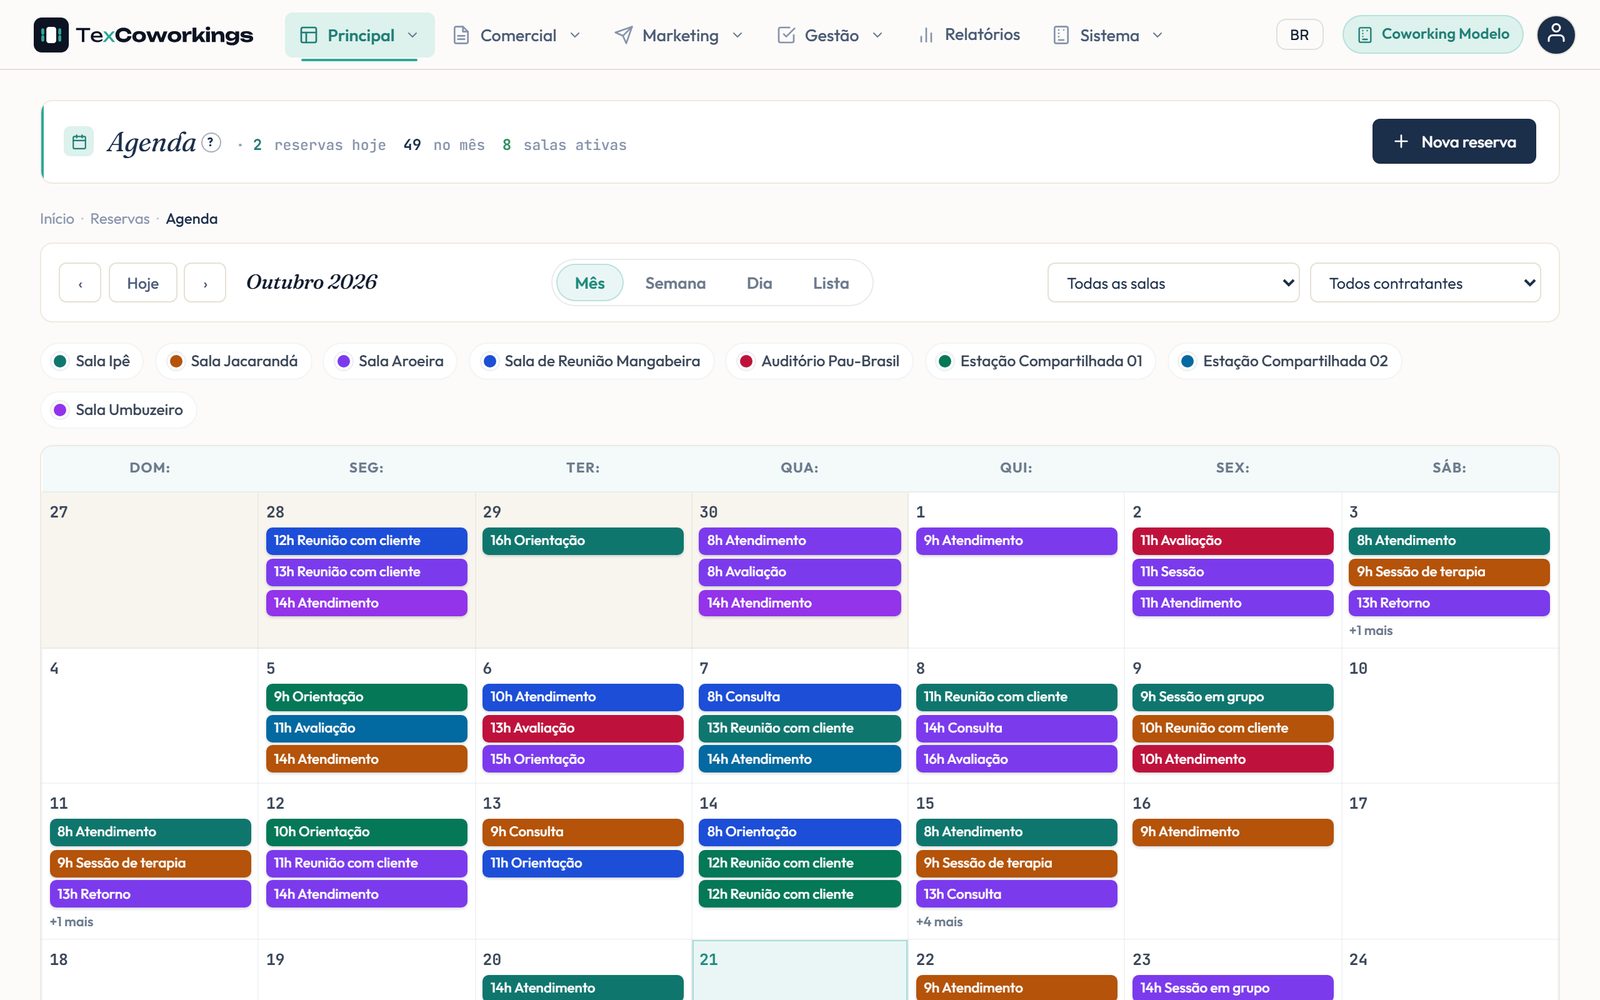Click the Marketing paper plane icon
The width and height of the screenshot is (1600, 1000).
tap(623, 35)
